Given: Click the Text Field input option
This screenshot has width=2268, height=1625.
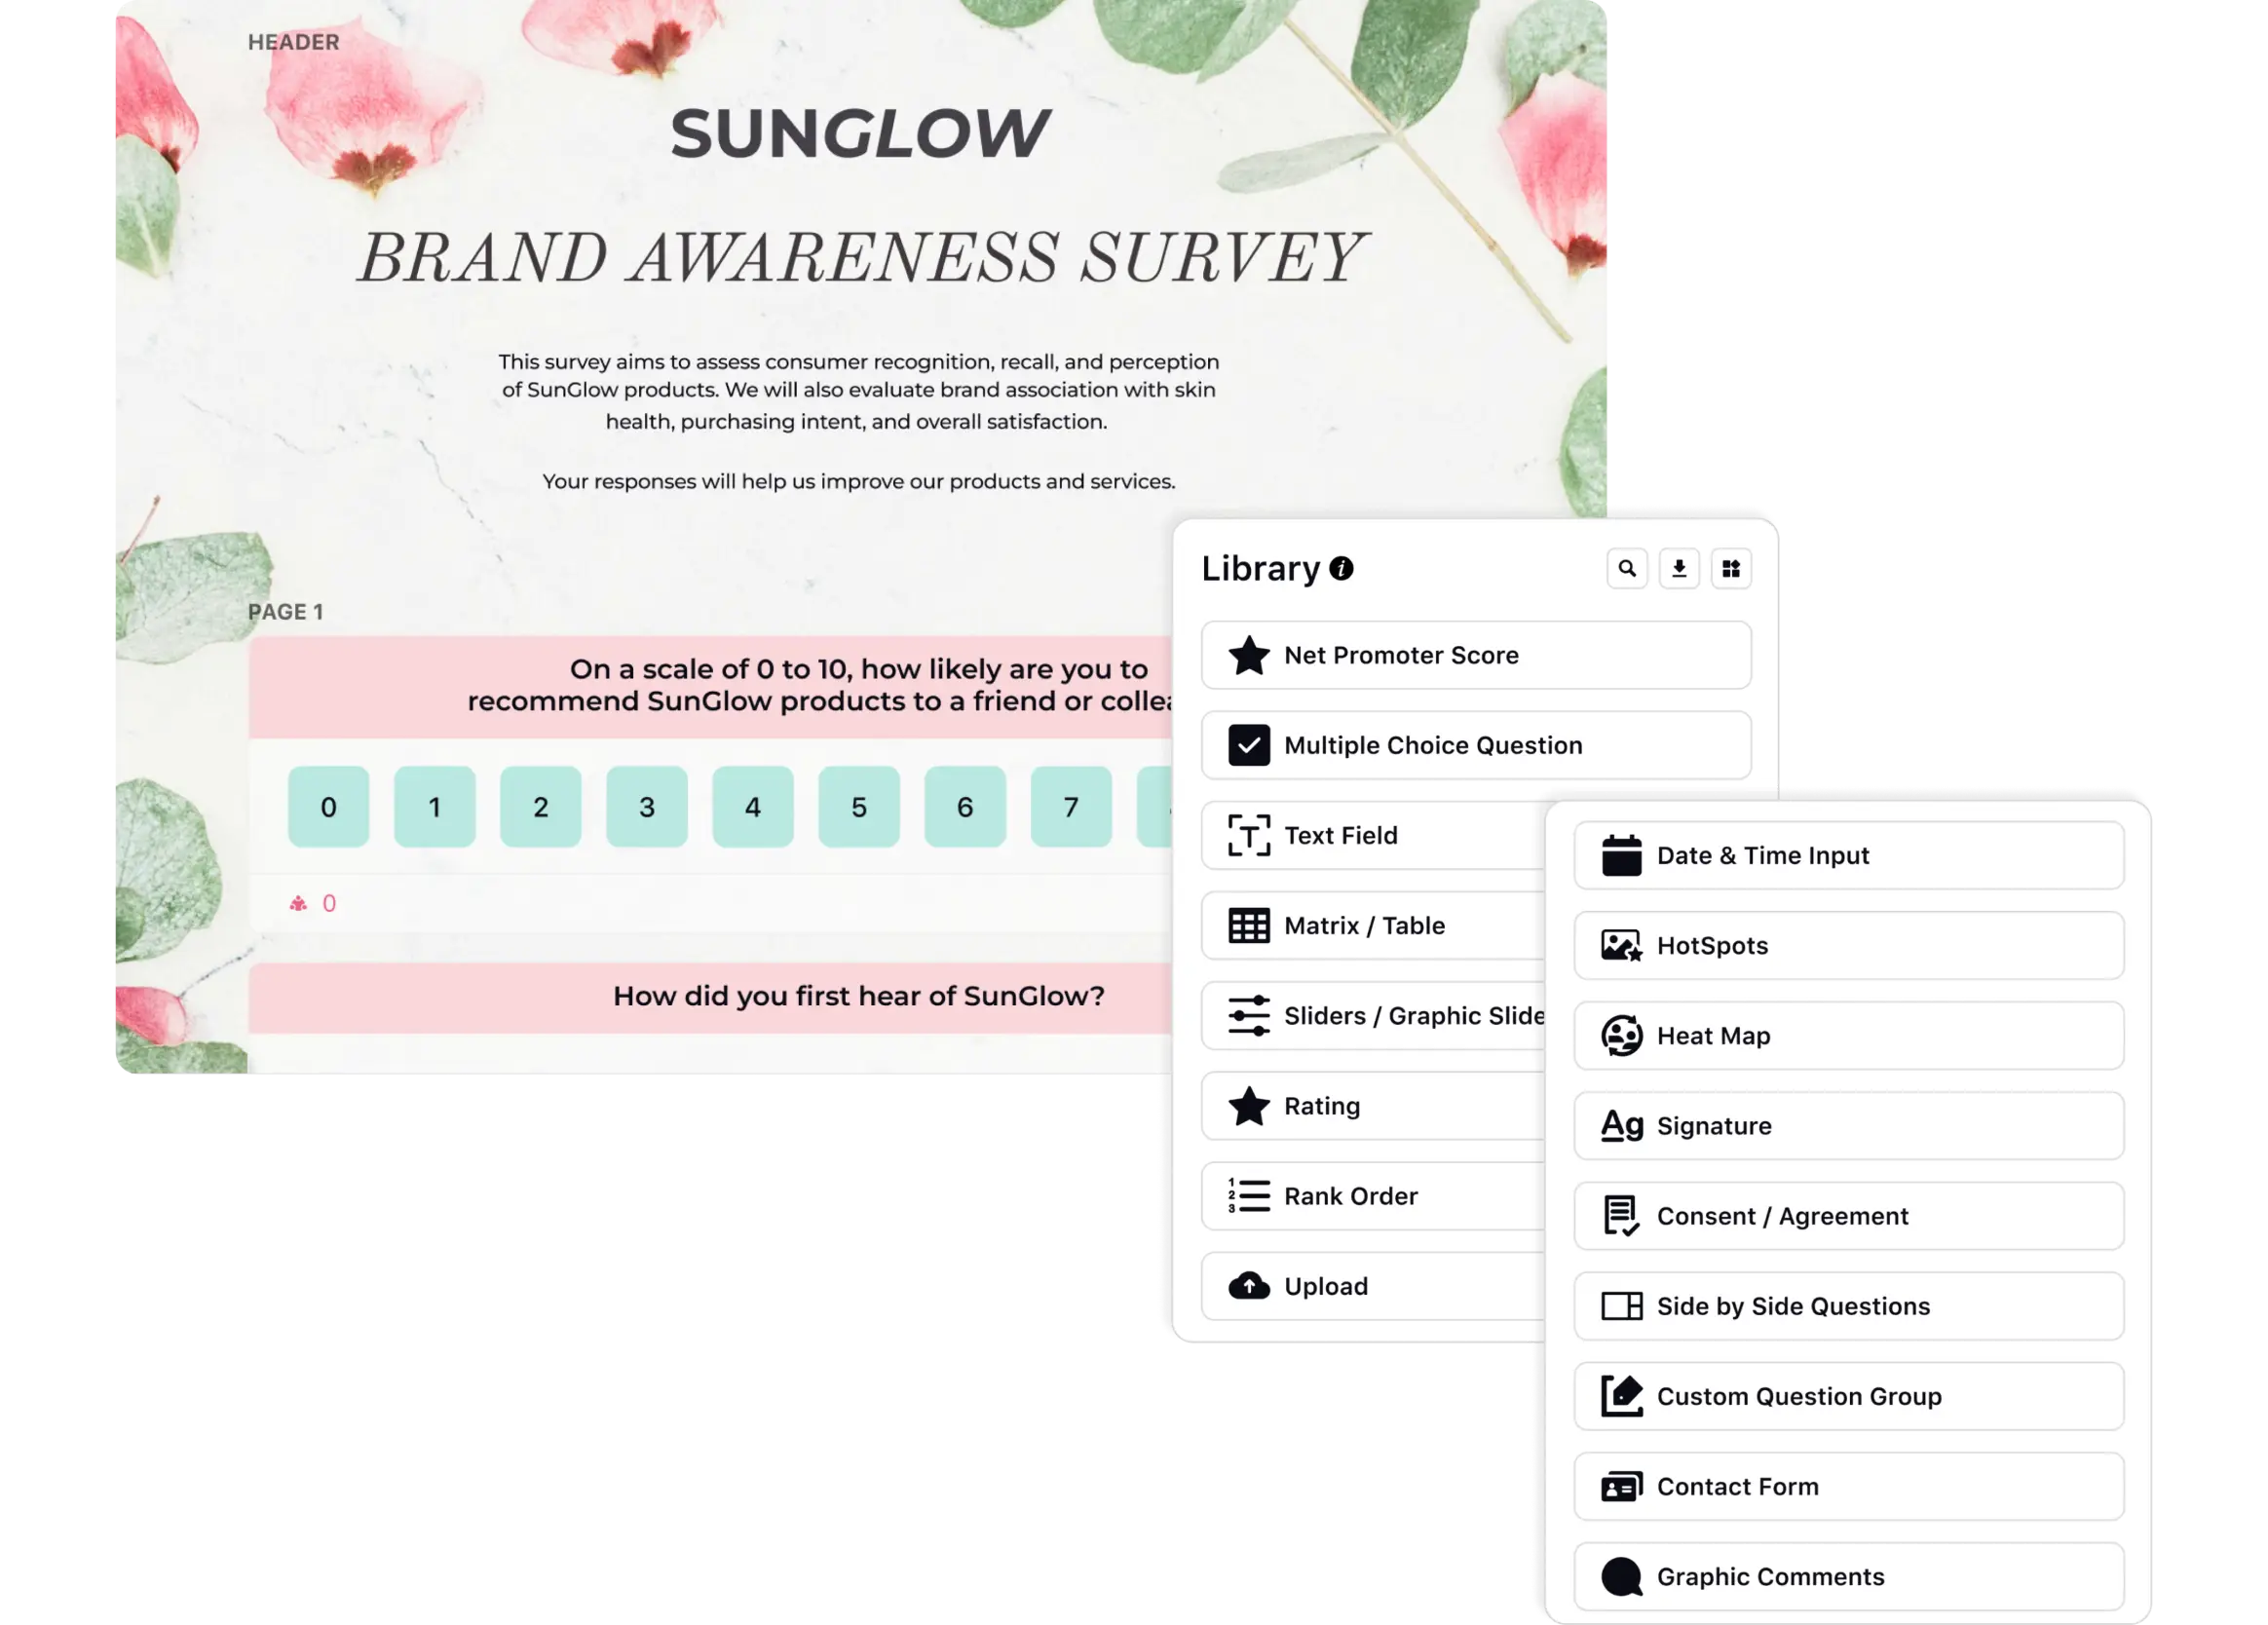Looking at the screenshot, I should [1340, 834].
